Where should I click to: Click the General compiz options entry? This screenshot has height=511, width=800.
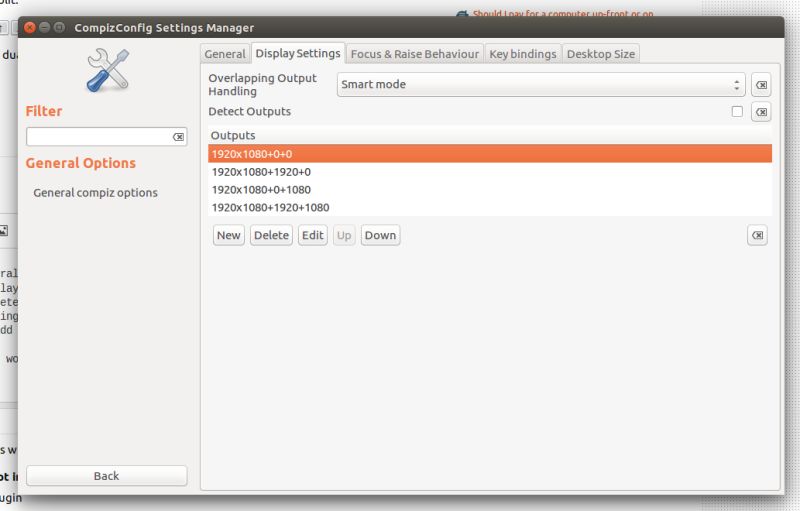click(x=95, y=193)
